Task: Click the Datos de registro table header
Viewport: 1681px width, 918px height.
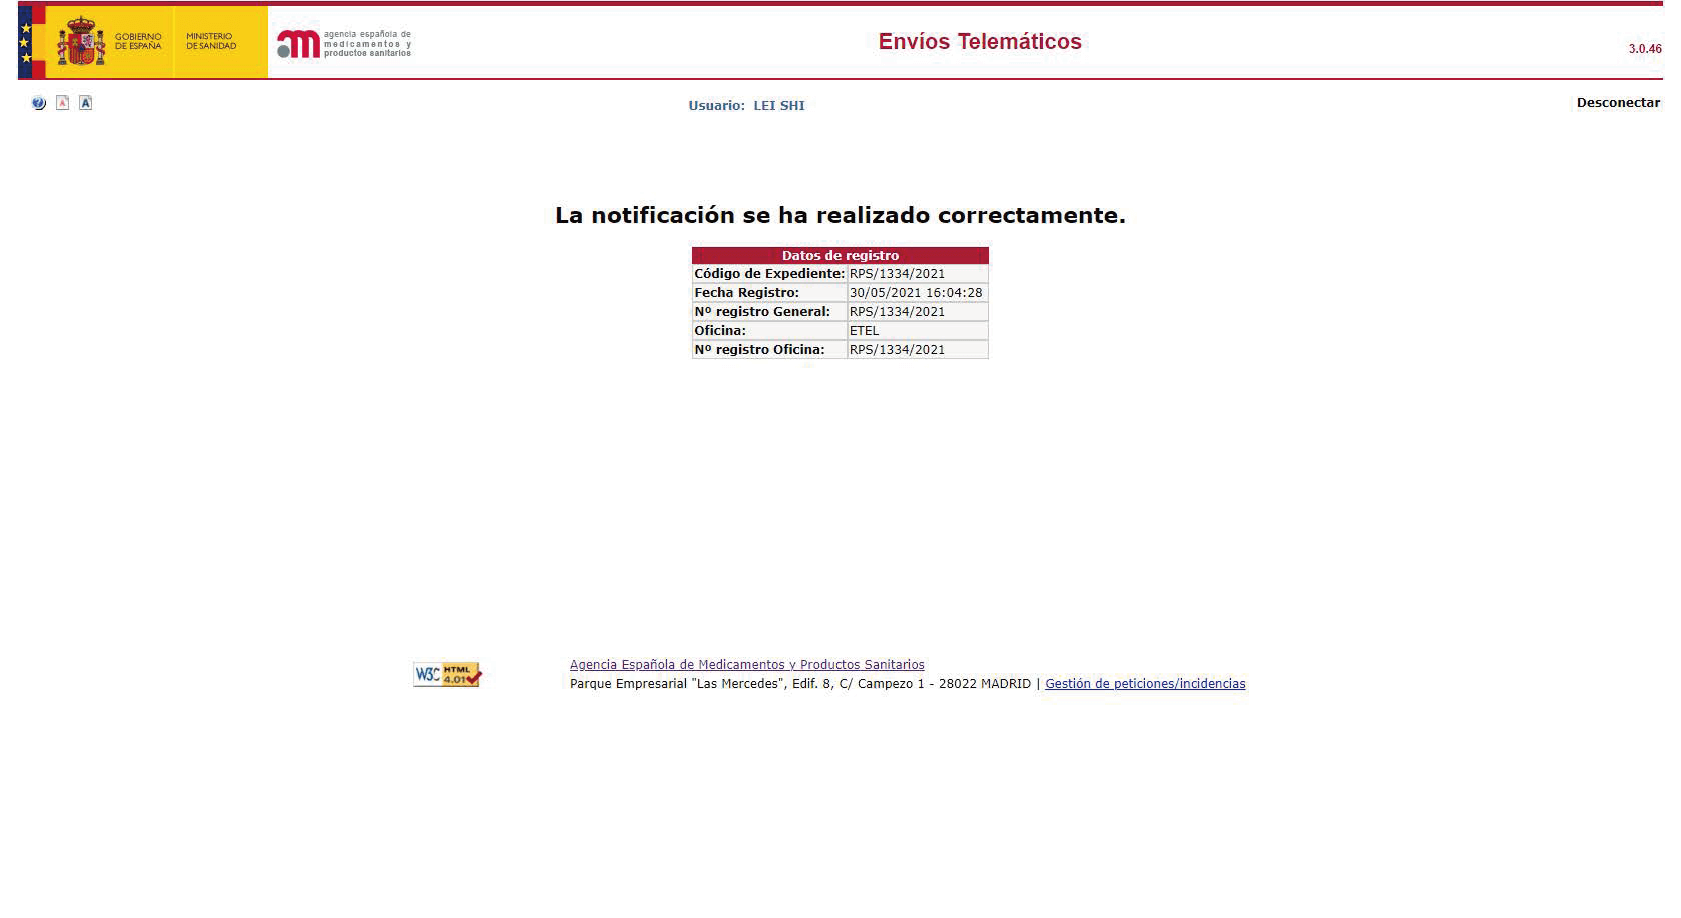Action: click(840, 256)
